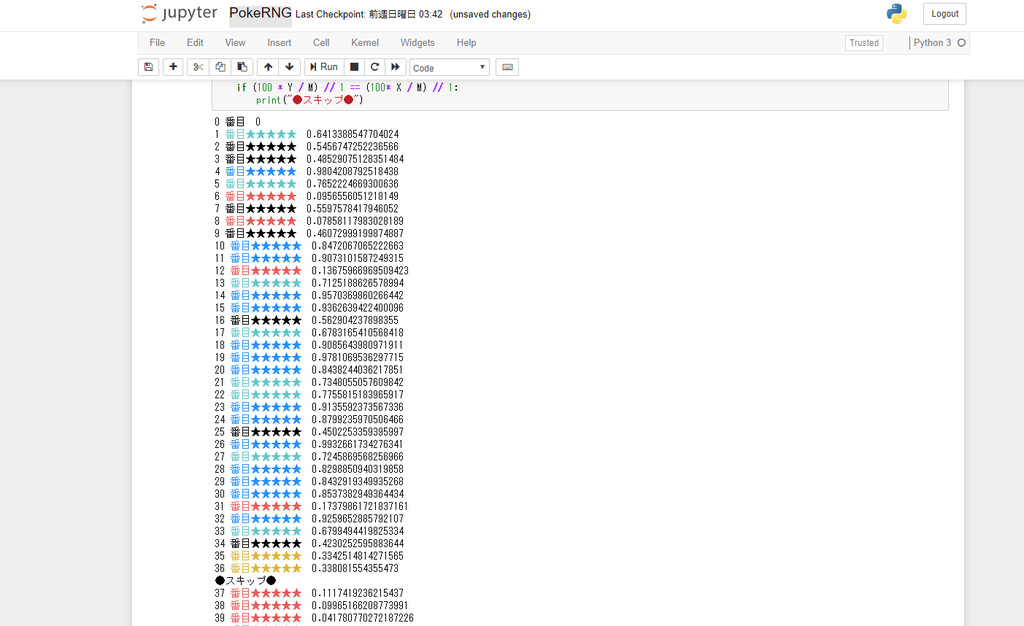The width and height of the screenshot is (1024, 626).
Task: Open the Kernel menu
Action: pos(364,42)
